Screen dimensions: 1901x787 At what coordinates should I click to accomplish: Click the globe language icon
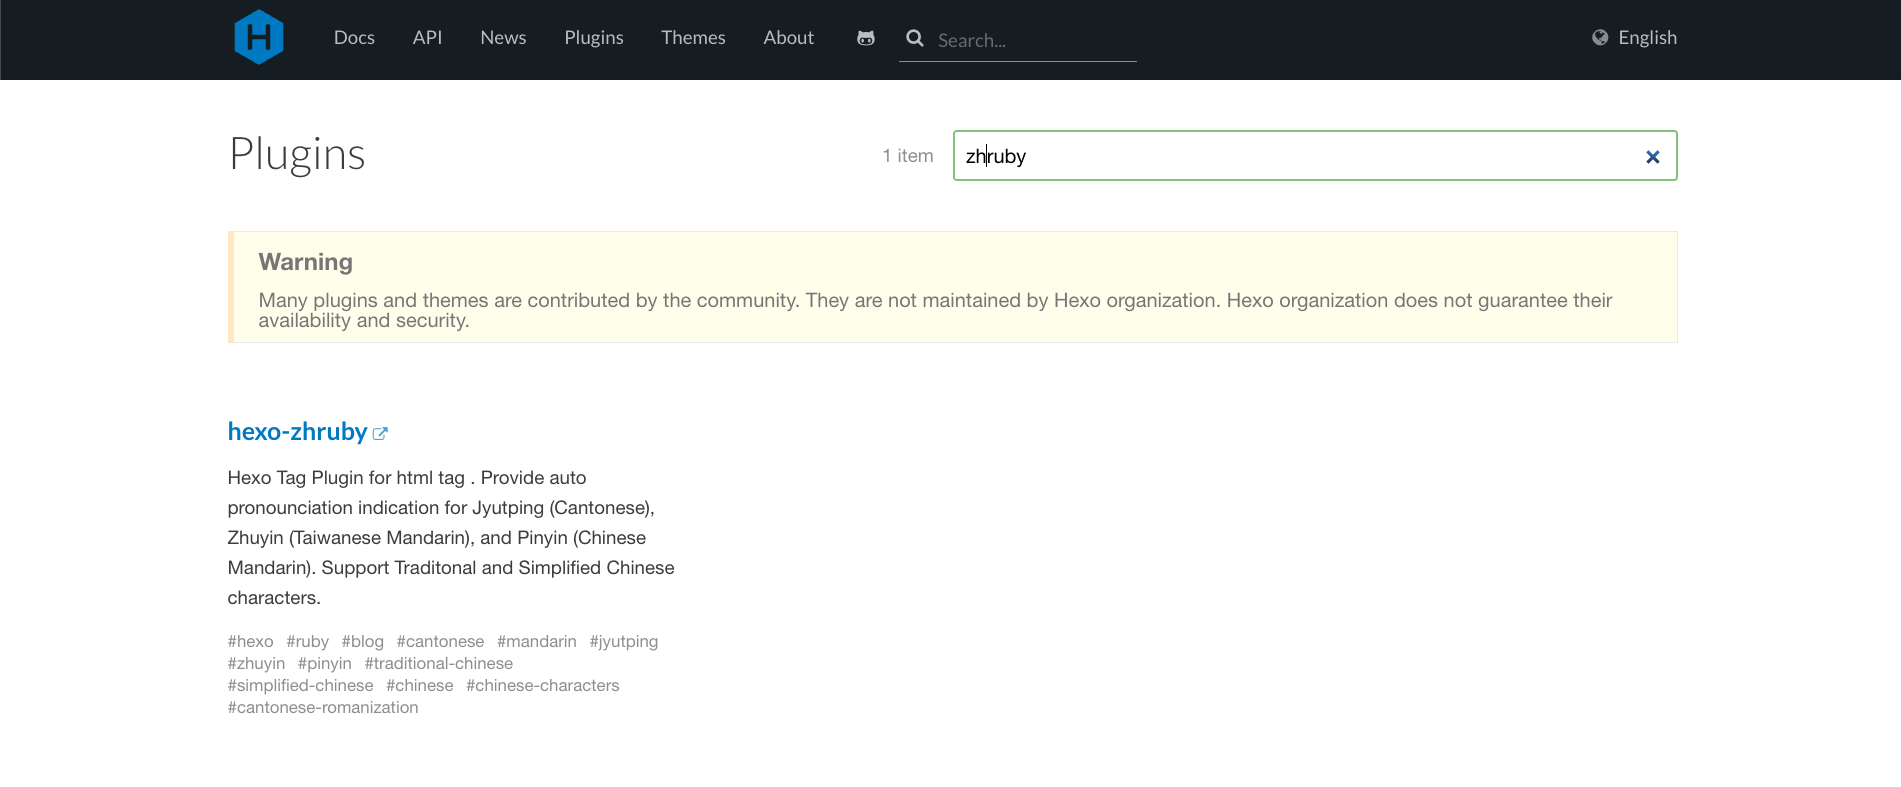(1600, 38)
